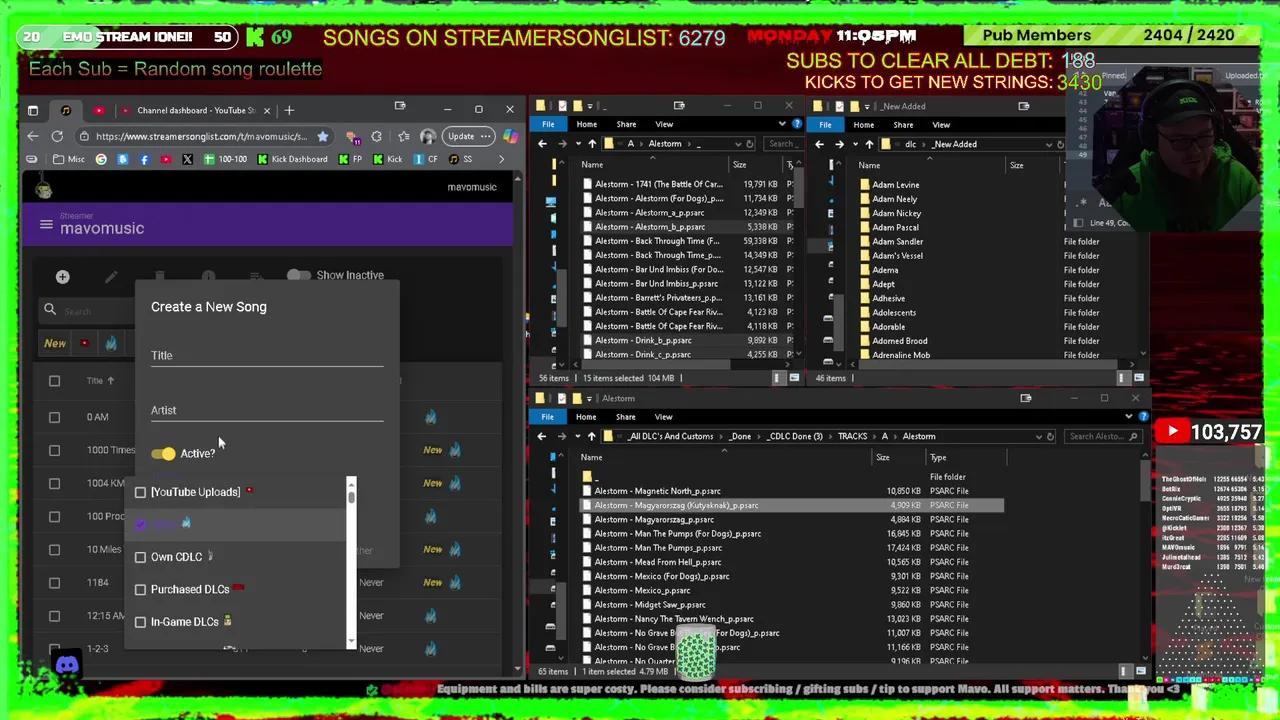The image size is (1280, 720).
Task: Click the dropdown list scrollbar in Create a New Song
Action: click(x=351, y=564)
